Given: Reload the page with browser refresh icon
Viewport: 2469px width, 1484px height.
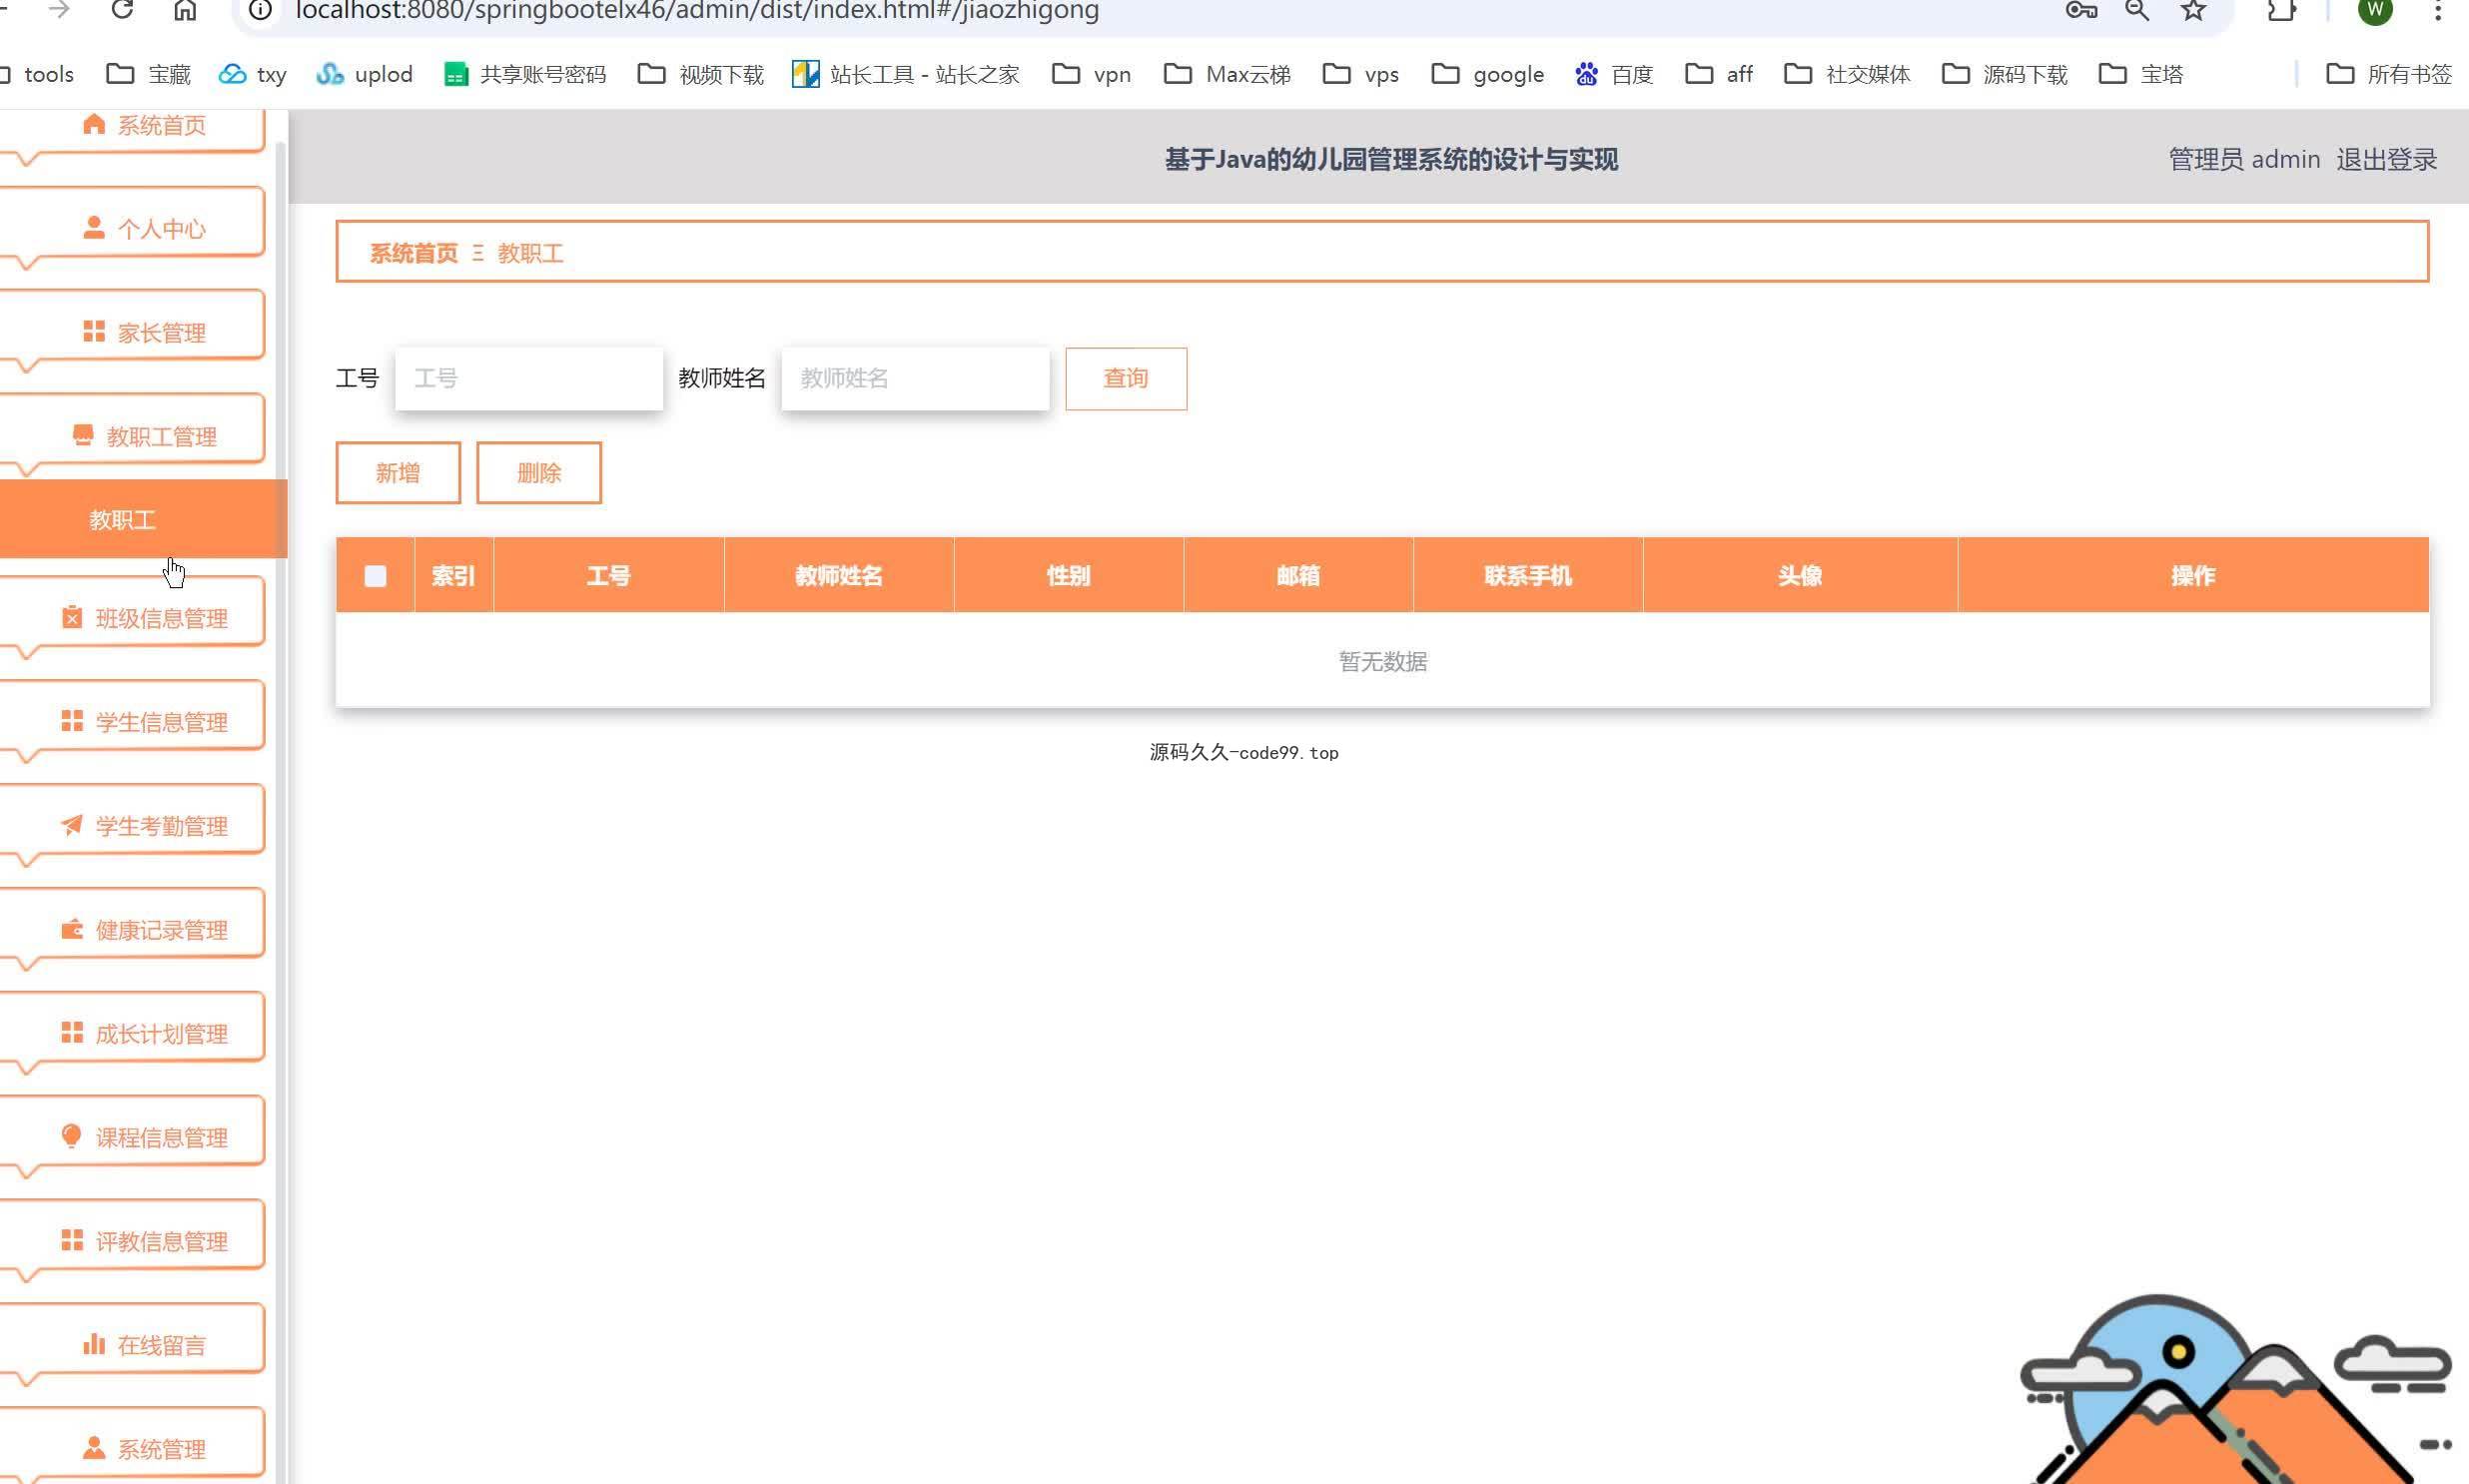Looking at the screenshot, I should [x=122, y=10].
